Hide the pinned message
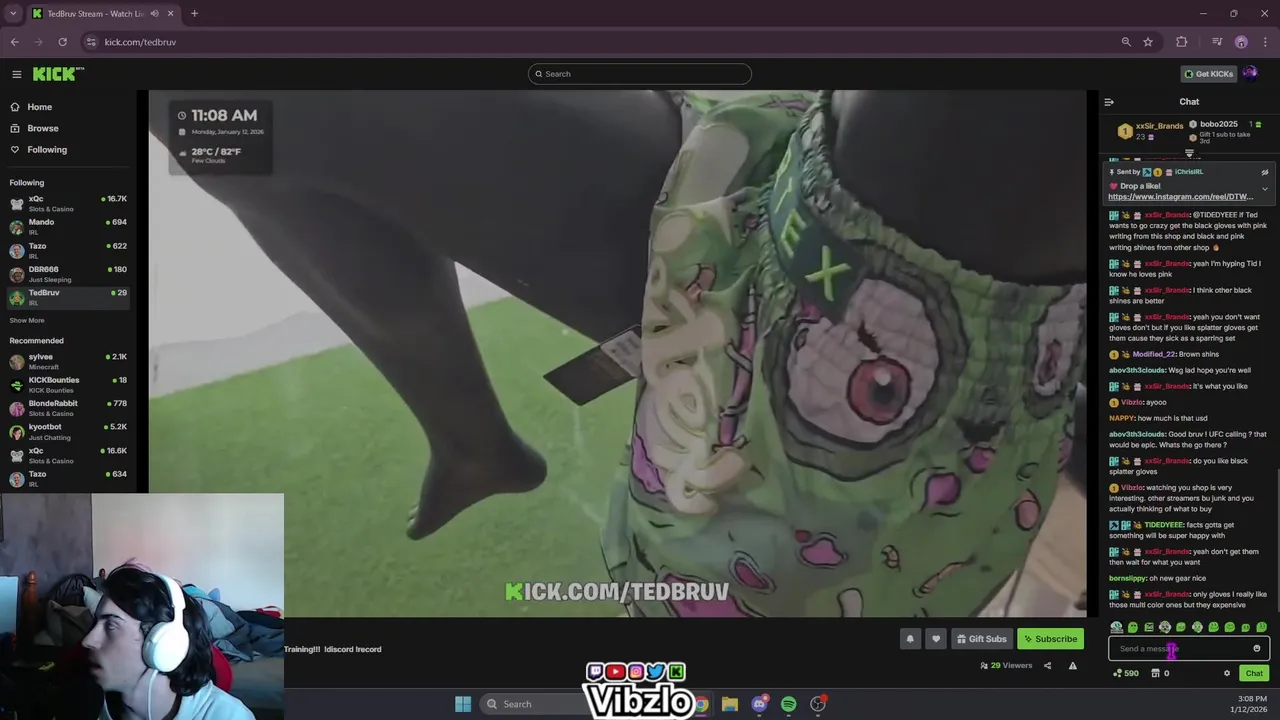1280x720 pixels. pyautogui.click(x=1264, y=172)
